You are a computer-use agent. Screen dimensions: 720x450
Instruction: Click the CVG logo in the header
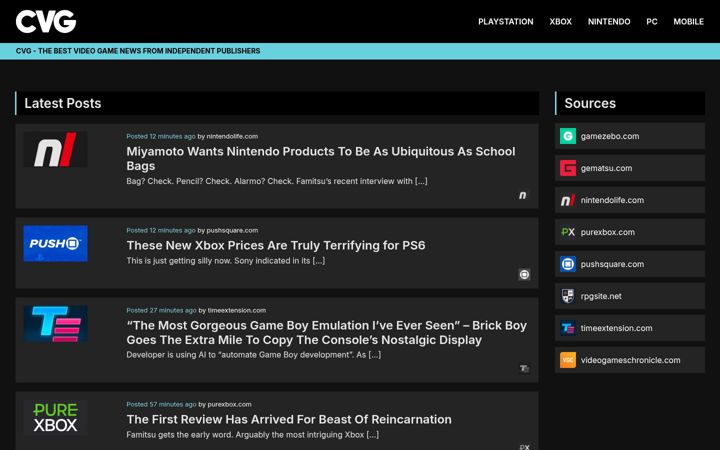point(46,22)
